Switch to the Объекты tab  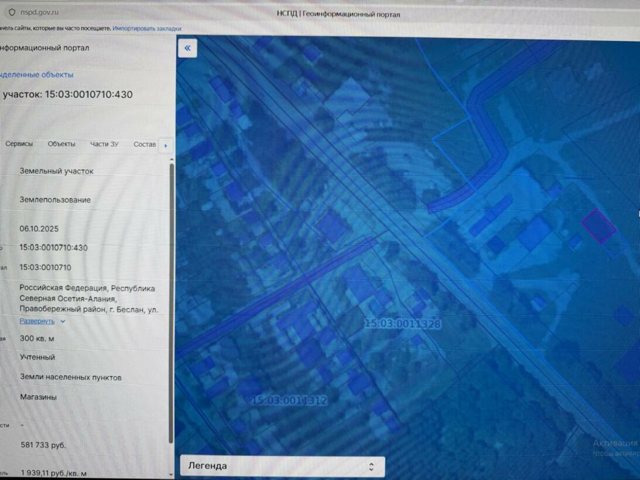coord(61,144)
